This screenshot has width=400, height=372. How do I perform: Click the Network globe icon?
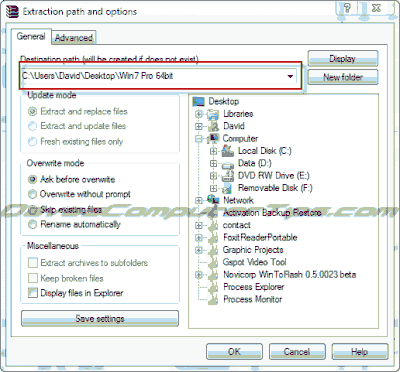click(x=213, y=200)
